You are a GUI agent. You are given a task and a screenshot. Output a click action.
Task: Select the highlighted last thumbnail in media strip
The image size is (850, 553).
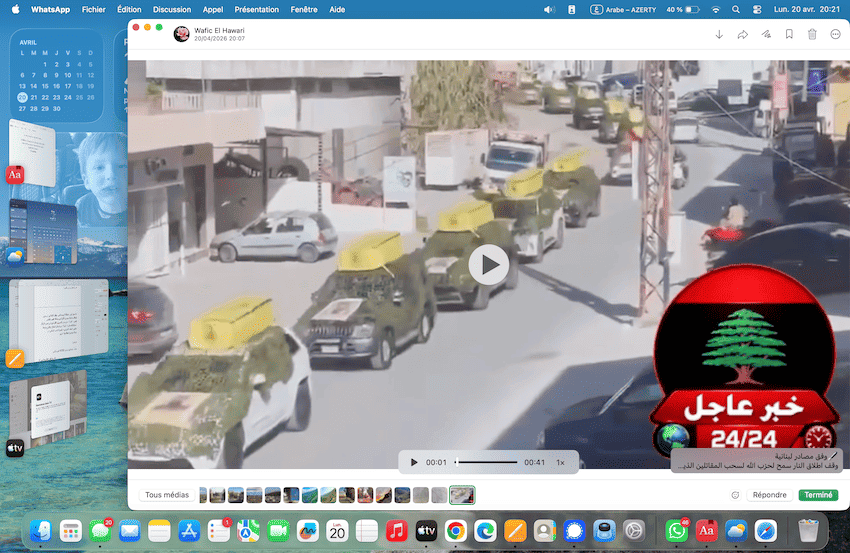coord(462,495)
